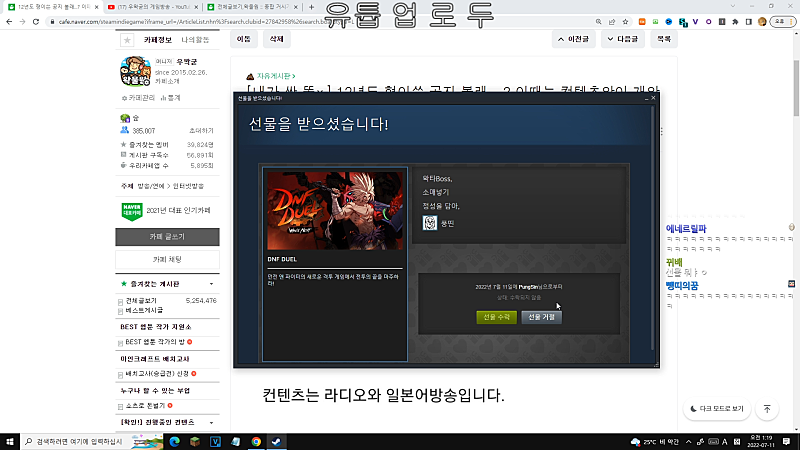Open the green extension icon
The height and width of the screenshot is (450, 800).
[x=655, y=22]
